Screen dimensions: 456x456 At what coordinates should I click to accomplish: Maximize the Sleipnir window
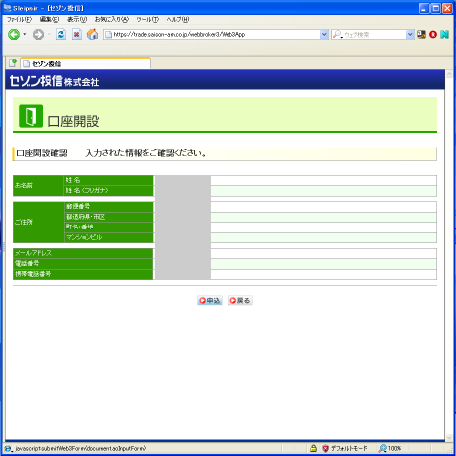tap(436, 8)
